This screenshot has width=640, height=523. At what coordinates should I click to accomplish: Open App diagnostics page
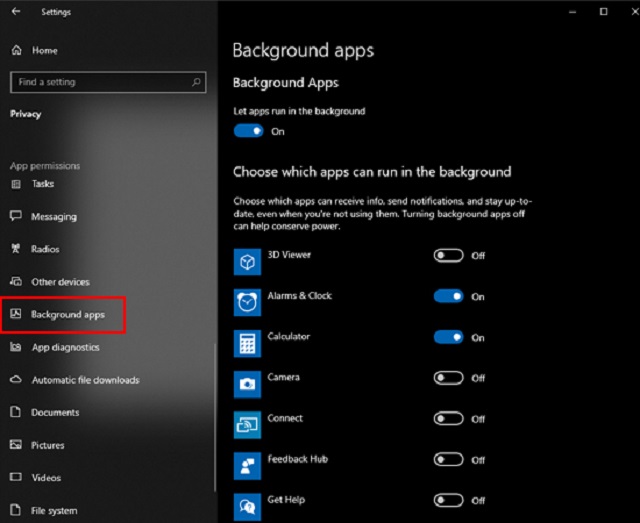[x=66, y=347]
